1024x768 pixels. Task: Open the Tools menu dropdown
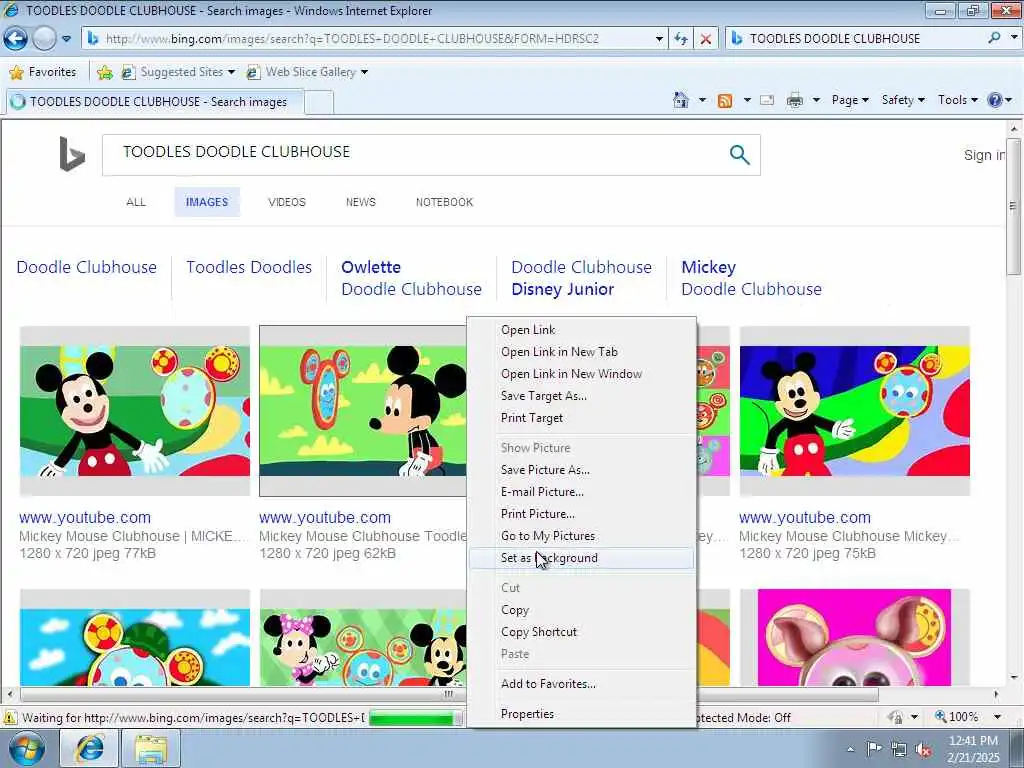pos(957,100)
